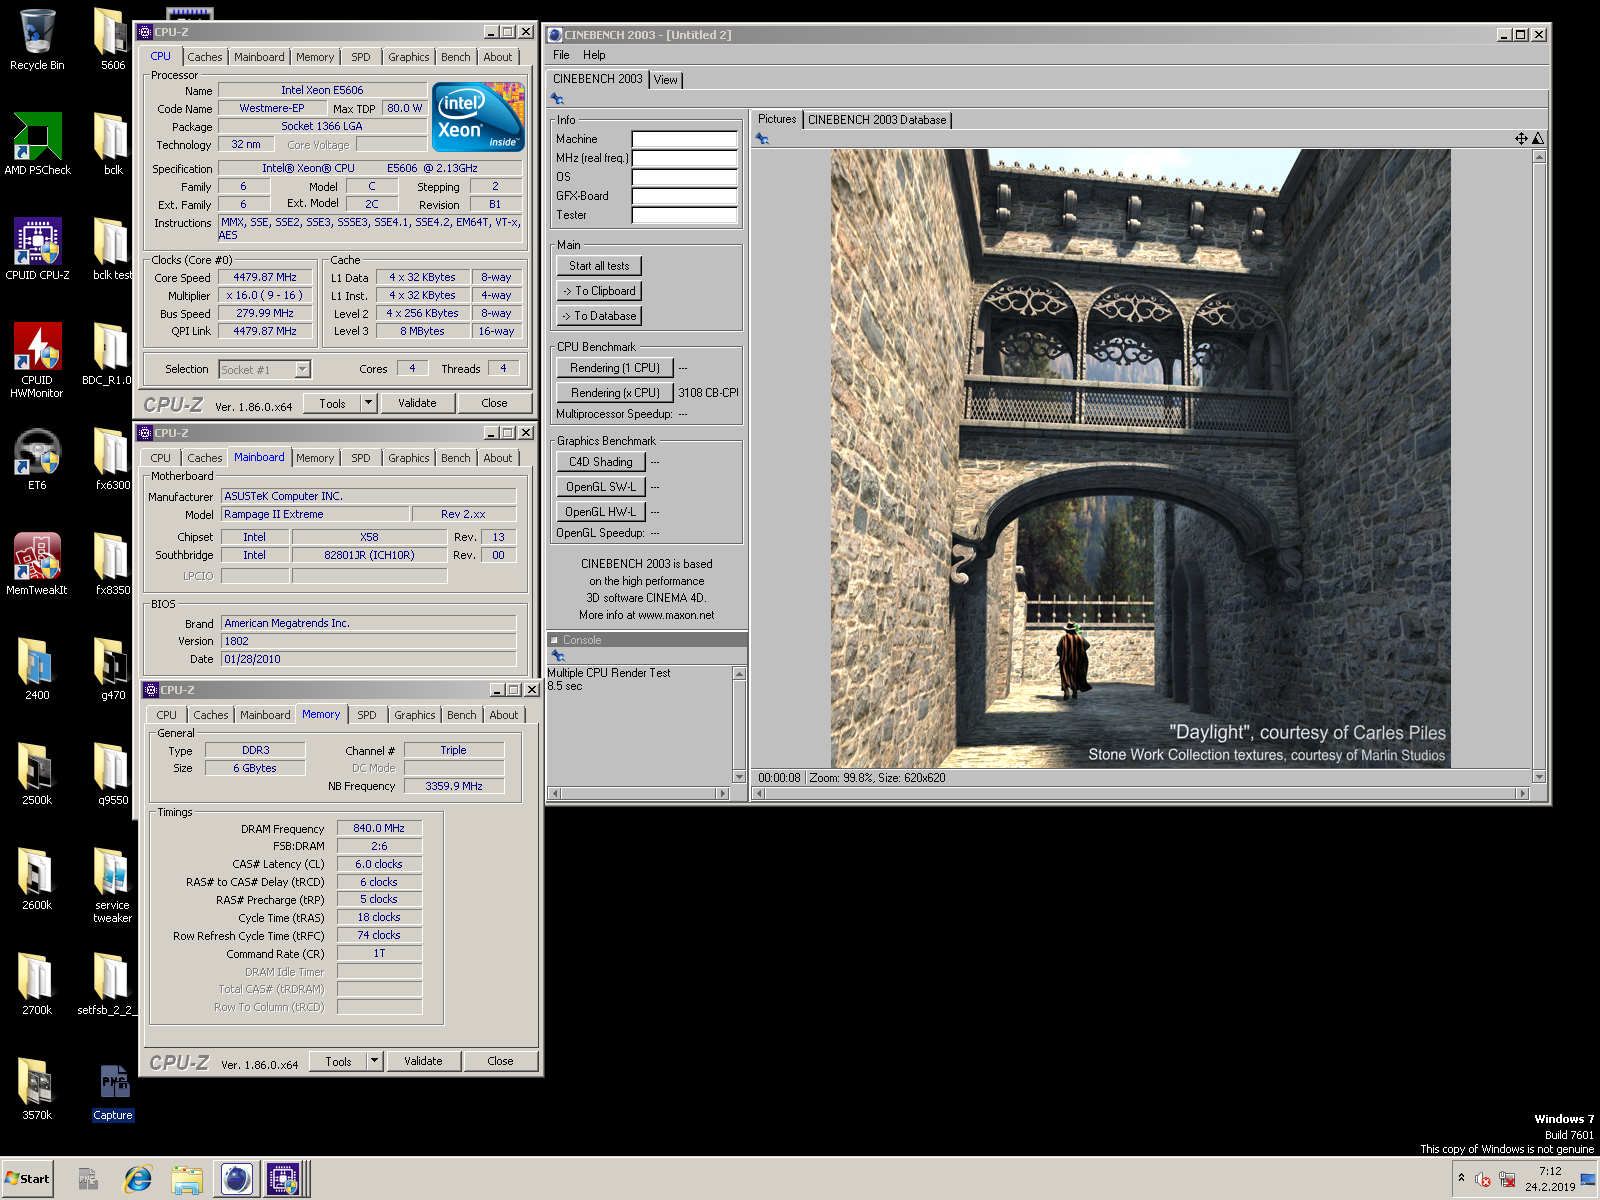Click Validate in bottom CPU-Z window
Screen dimensions: 1600x1200
click(x=423, y=1061)
